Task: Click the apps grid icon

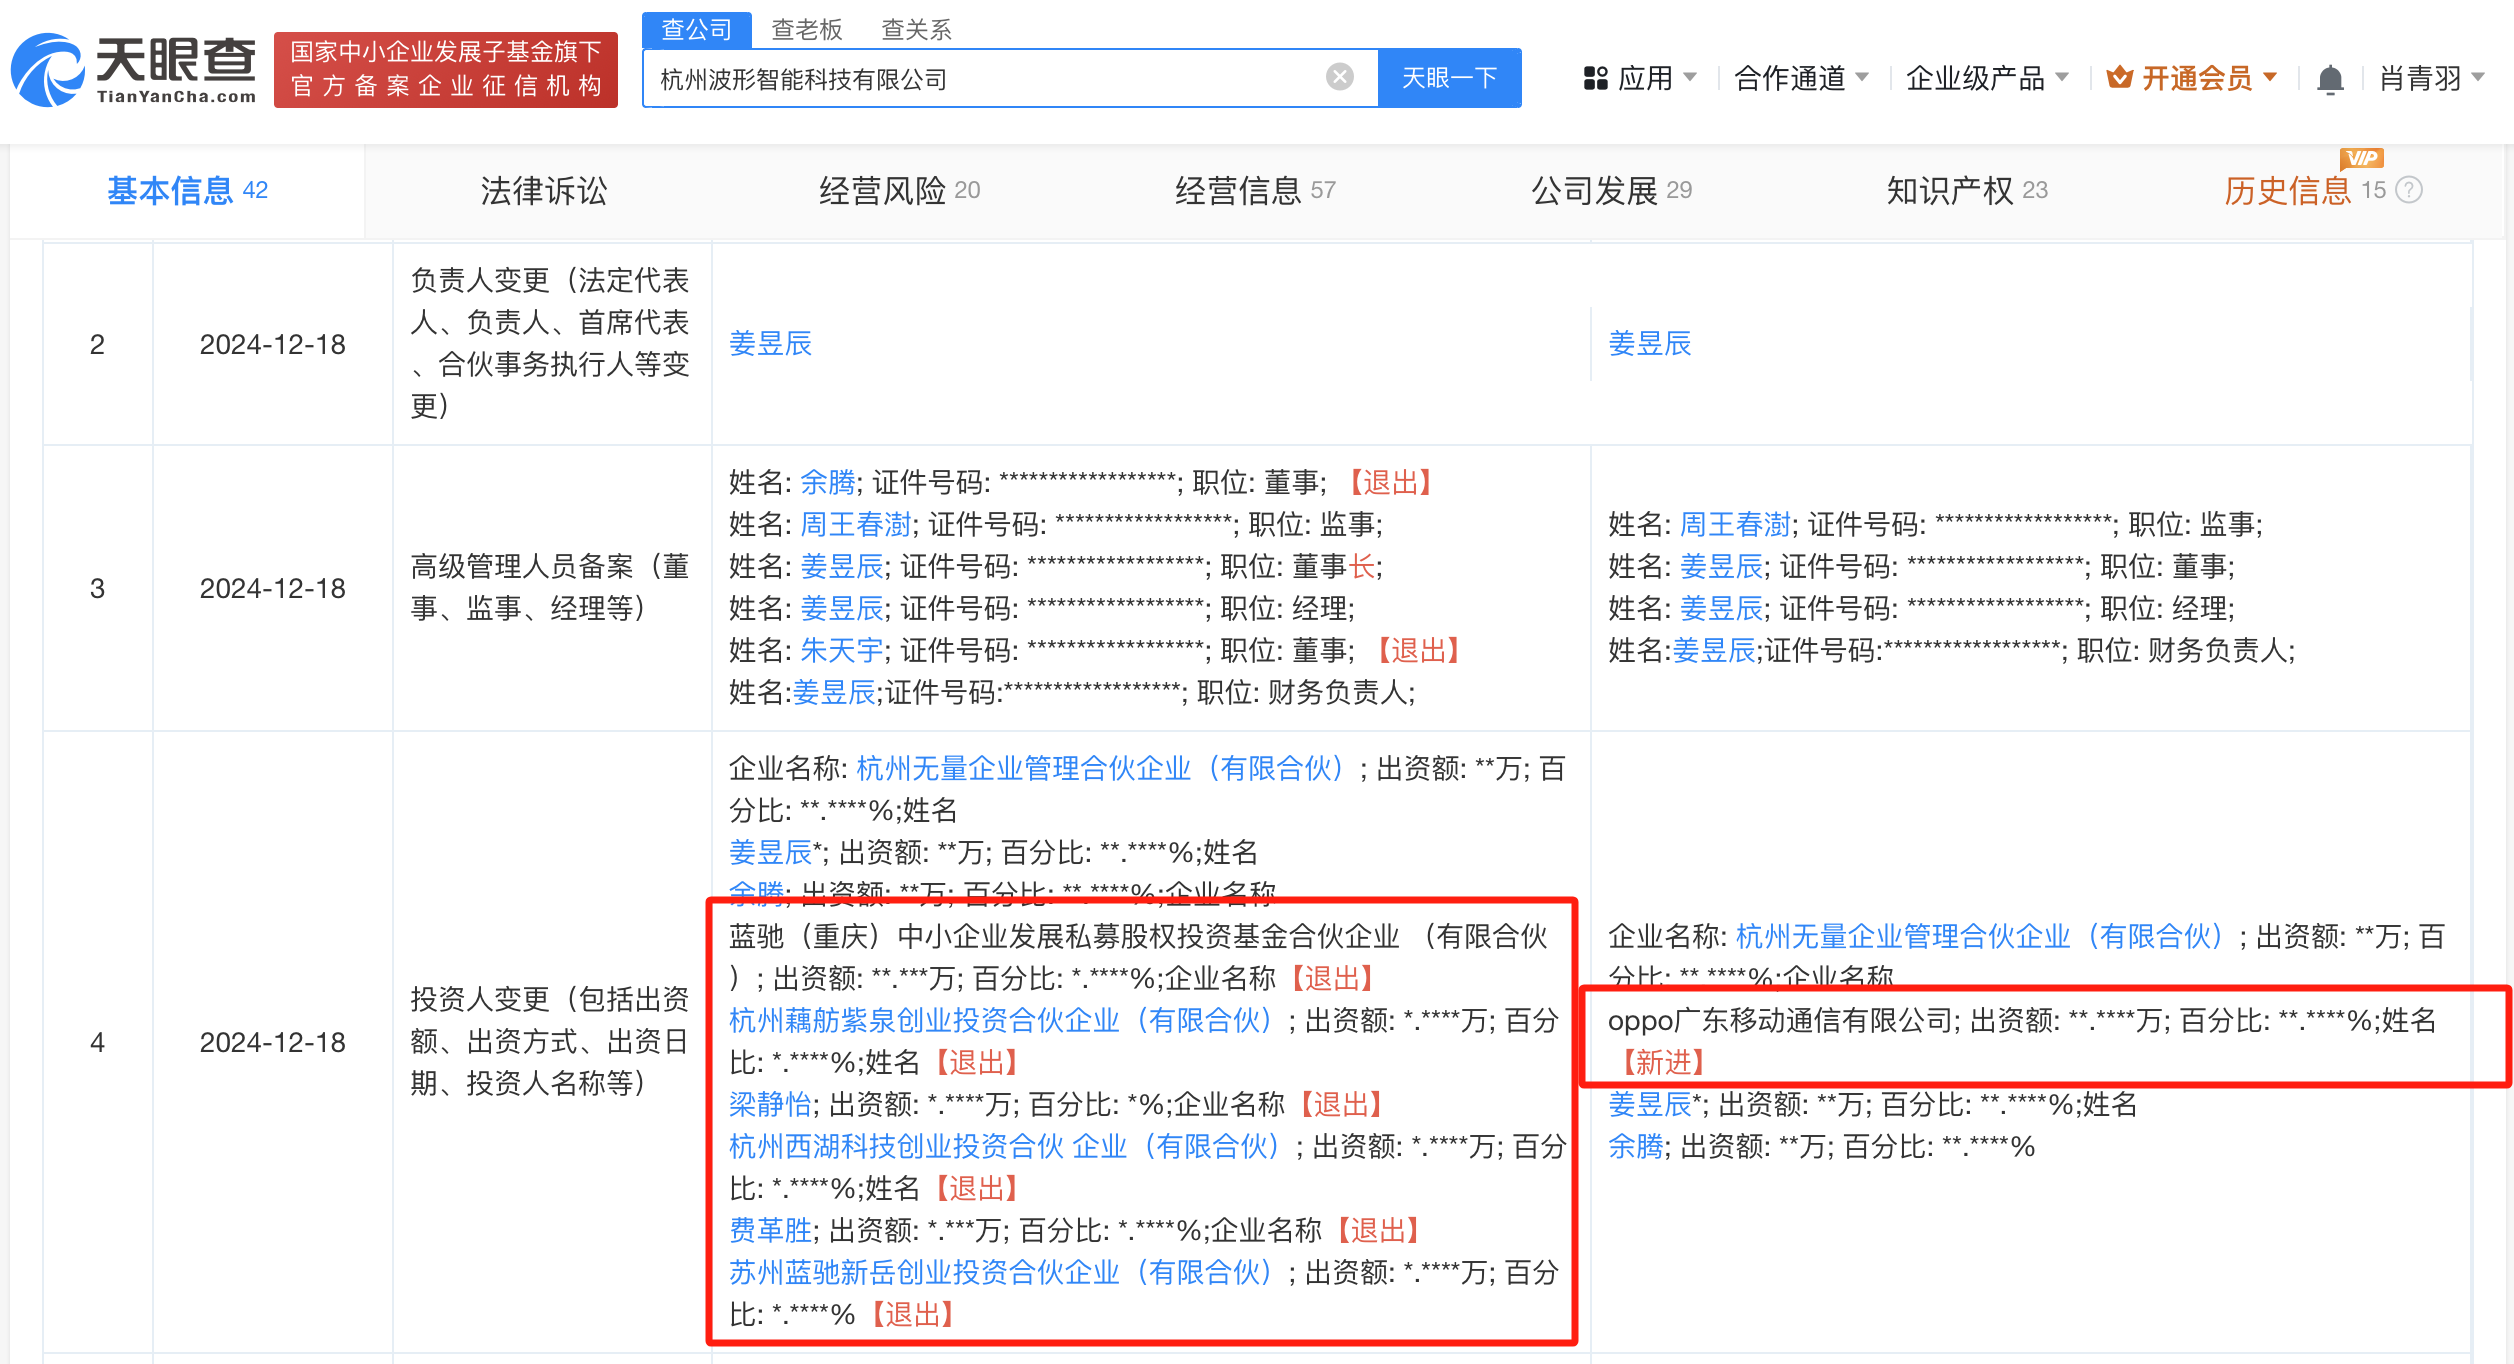Action: pyautogui.click(x=1595, y=78)
